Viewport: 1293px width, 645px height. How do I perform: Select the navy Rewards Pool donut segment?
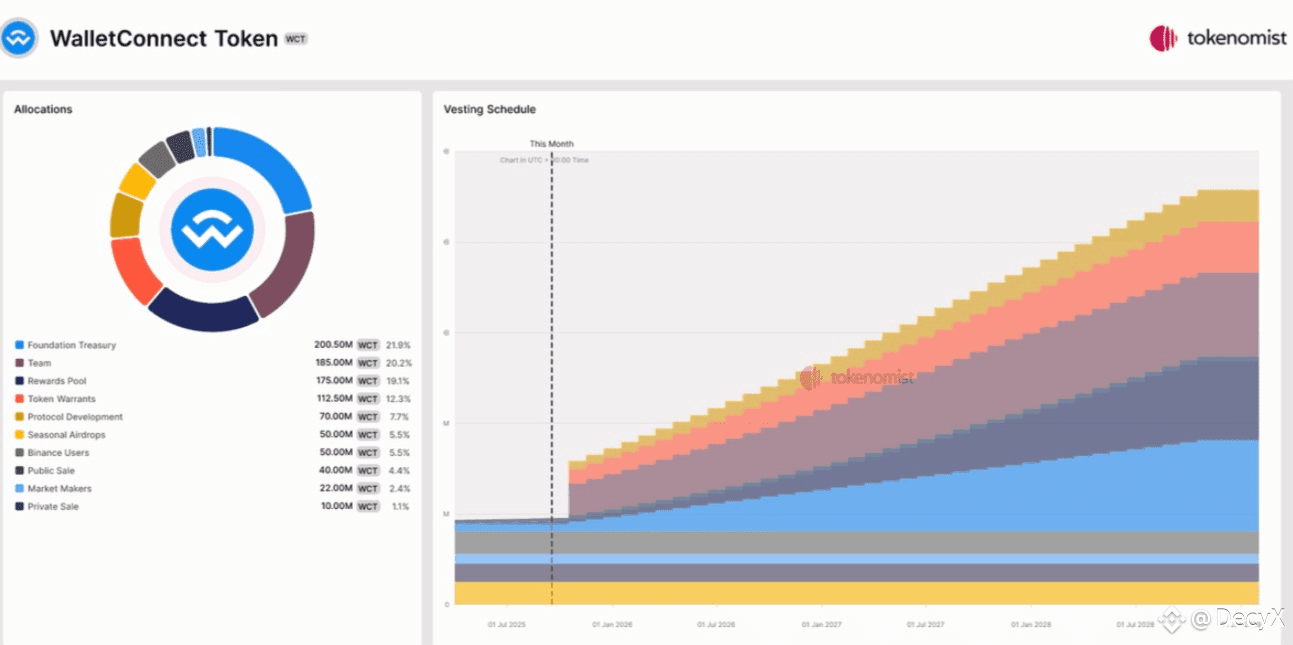tap(202, 314)
